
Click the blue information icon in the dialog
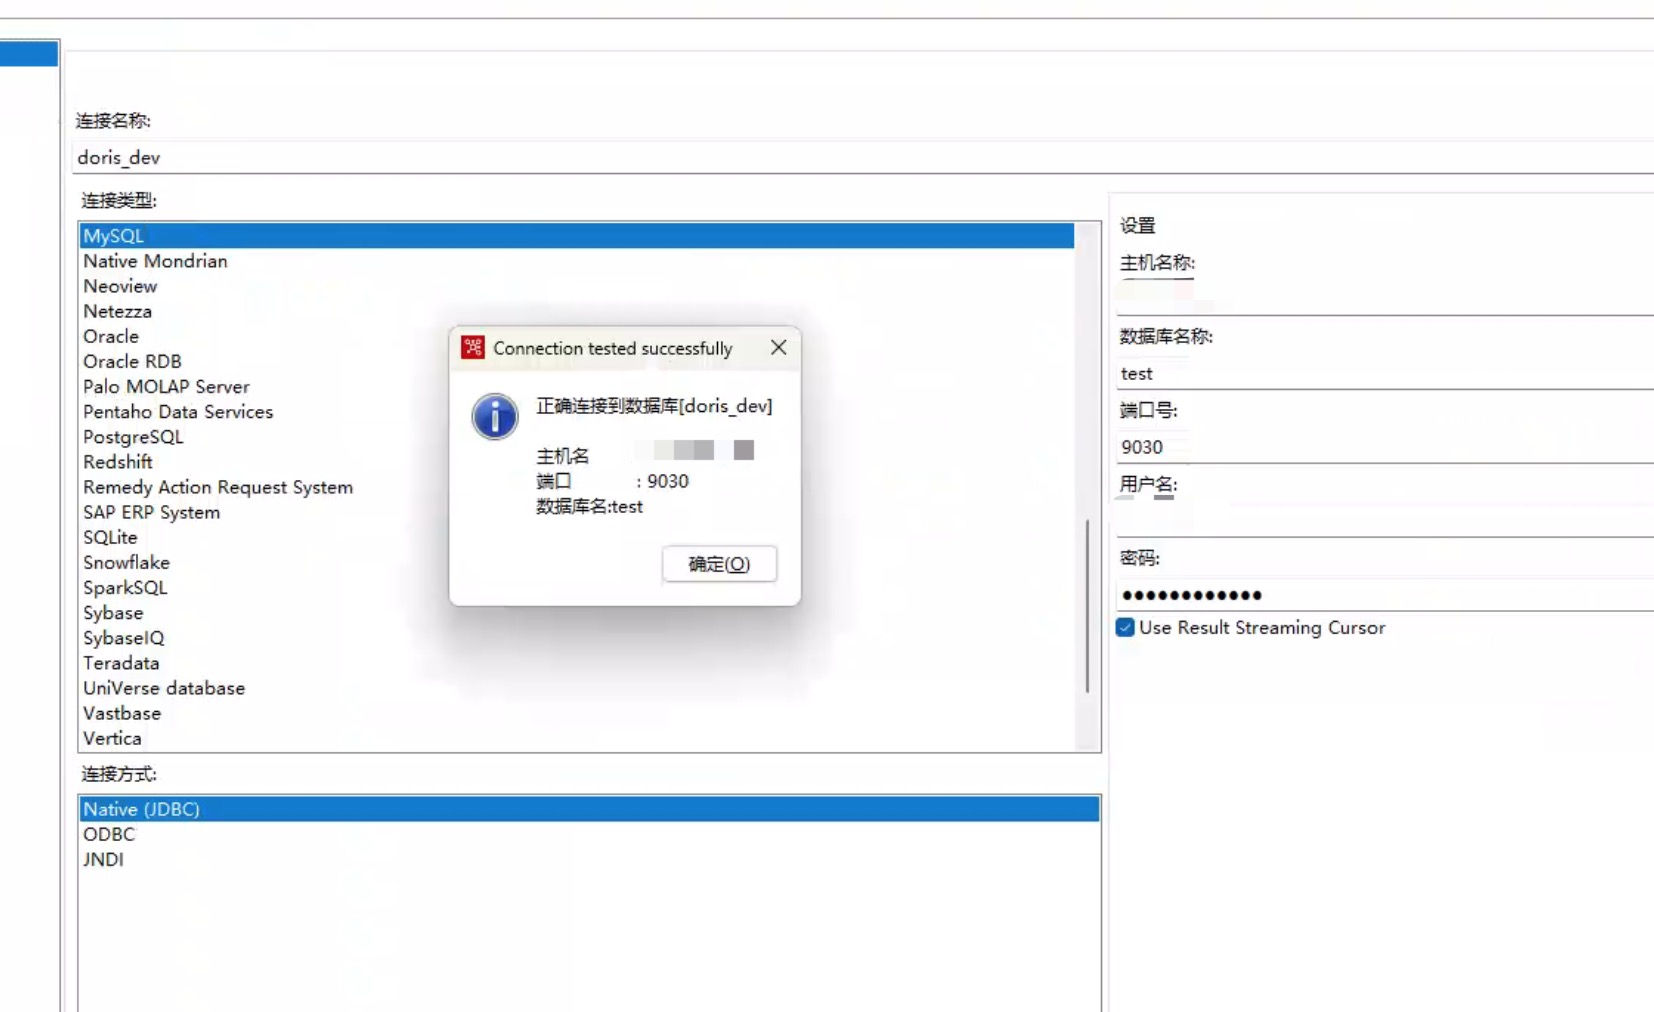coord(495,416)
